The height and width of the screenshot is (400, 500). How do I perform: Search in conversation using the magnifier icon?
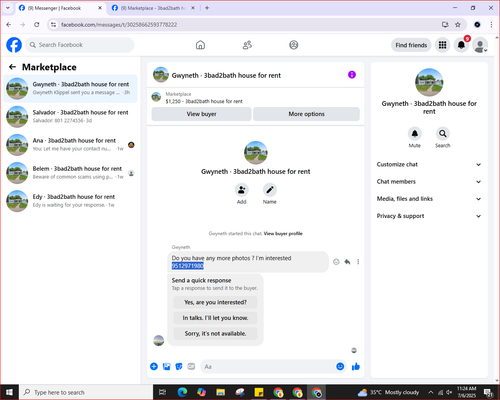pyautogui.click(x=443, y=134)
